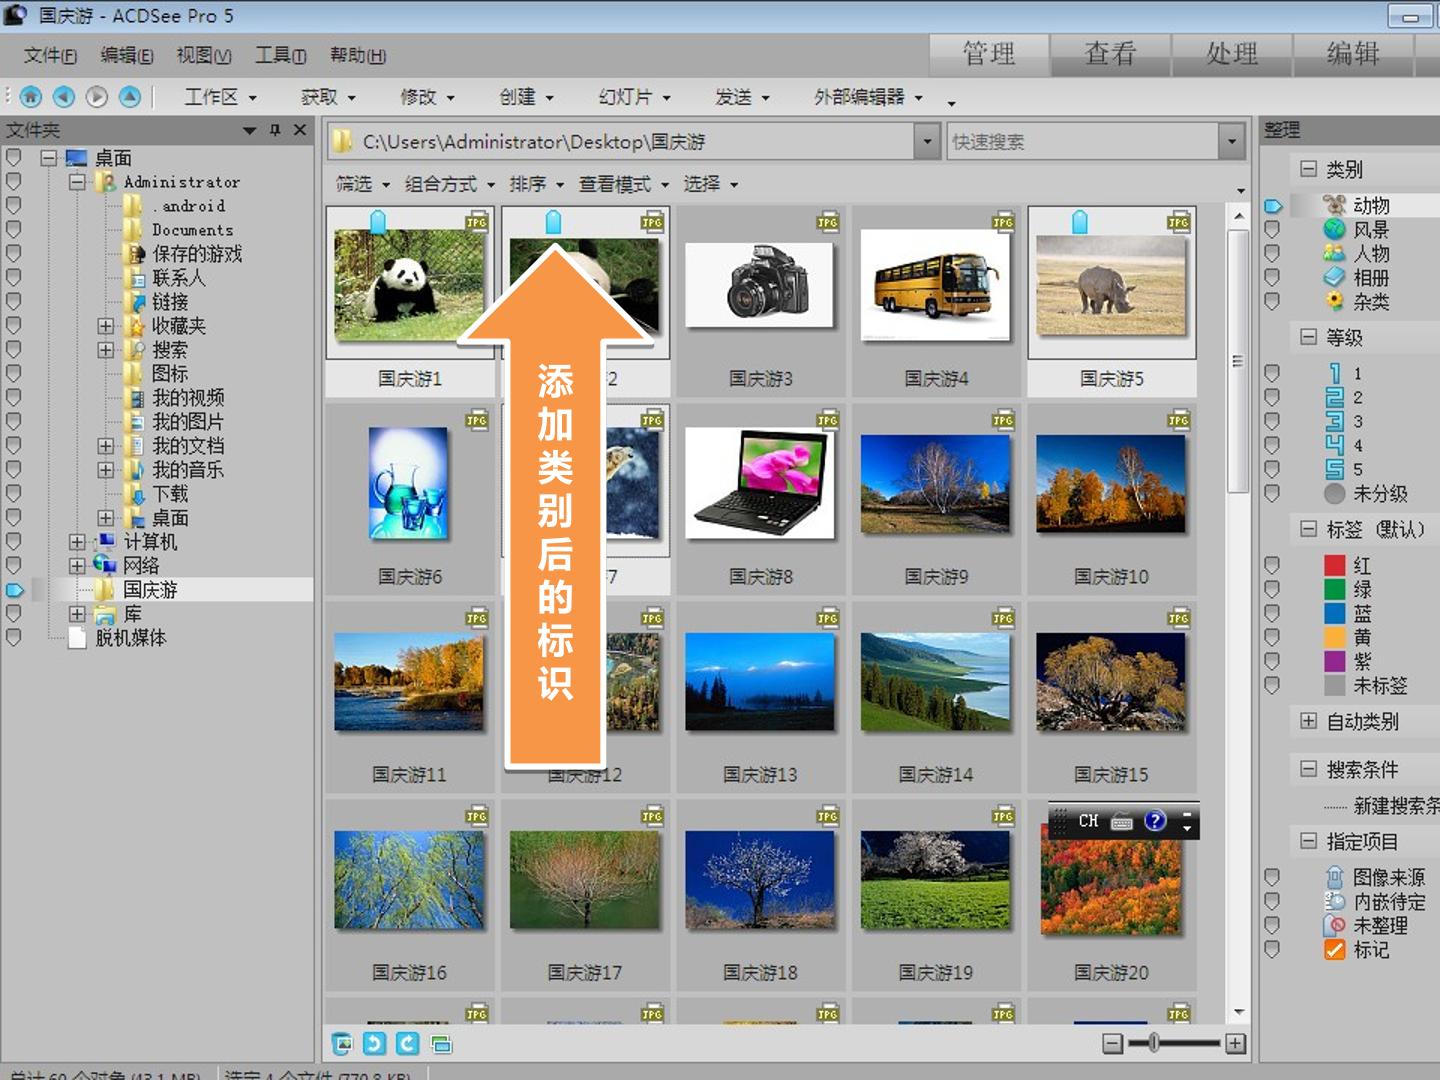Click the 图像来源 icon

pyautogui.click(x=1334, y=877)
